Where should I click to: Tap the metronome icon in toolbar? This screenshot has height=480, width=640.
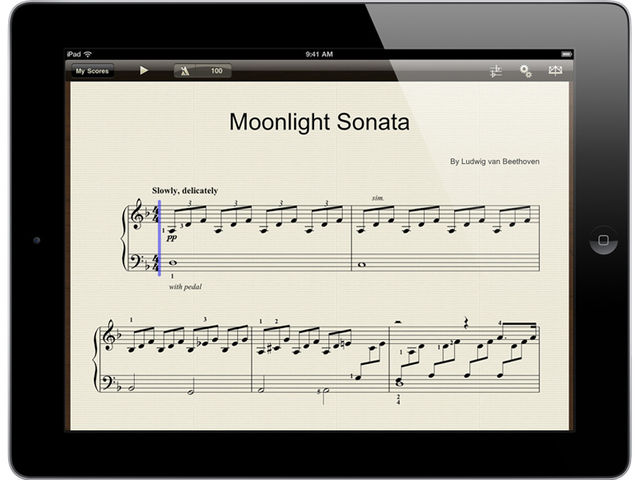[x=185, y=71]
